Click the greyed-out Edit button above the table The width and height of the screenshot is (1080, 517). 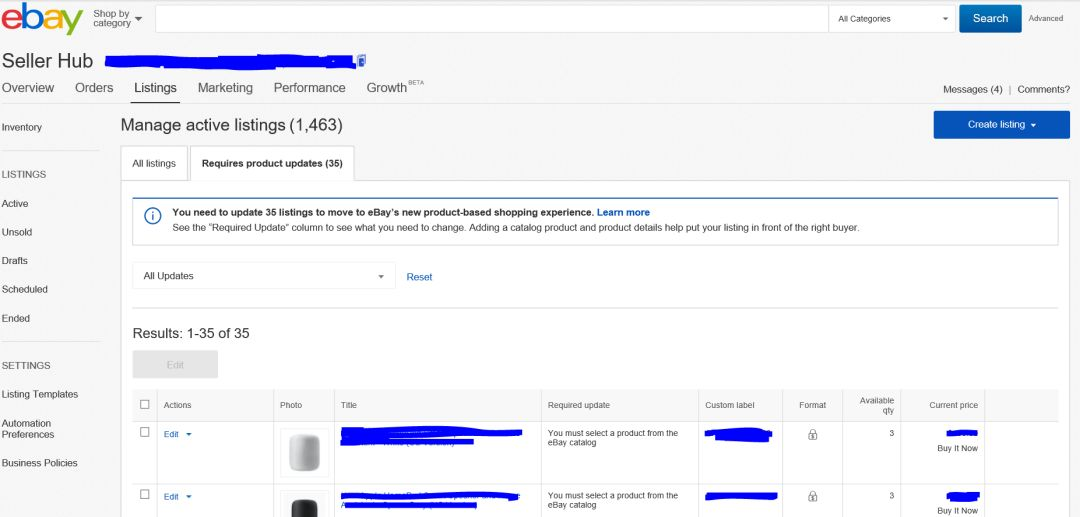175,365
